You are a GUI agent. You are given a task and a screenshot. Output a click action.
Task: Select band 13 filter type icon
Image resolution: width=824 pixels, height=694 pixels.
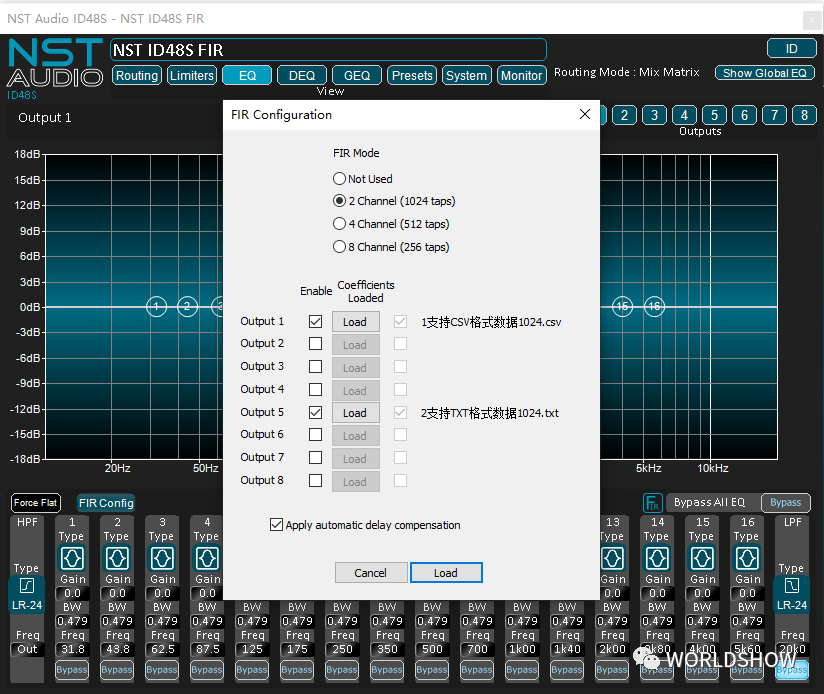tap(612, 558)
